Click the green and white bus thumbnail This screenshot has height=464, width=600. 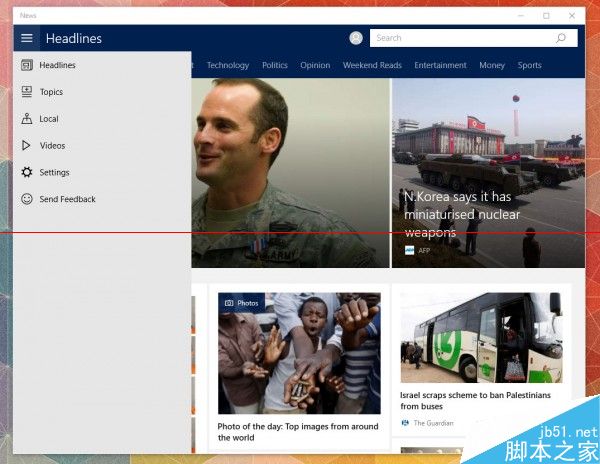[x=482, y=337]
